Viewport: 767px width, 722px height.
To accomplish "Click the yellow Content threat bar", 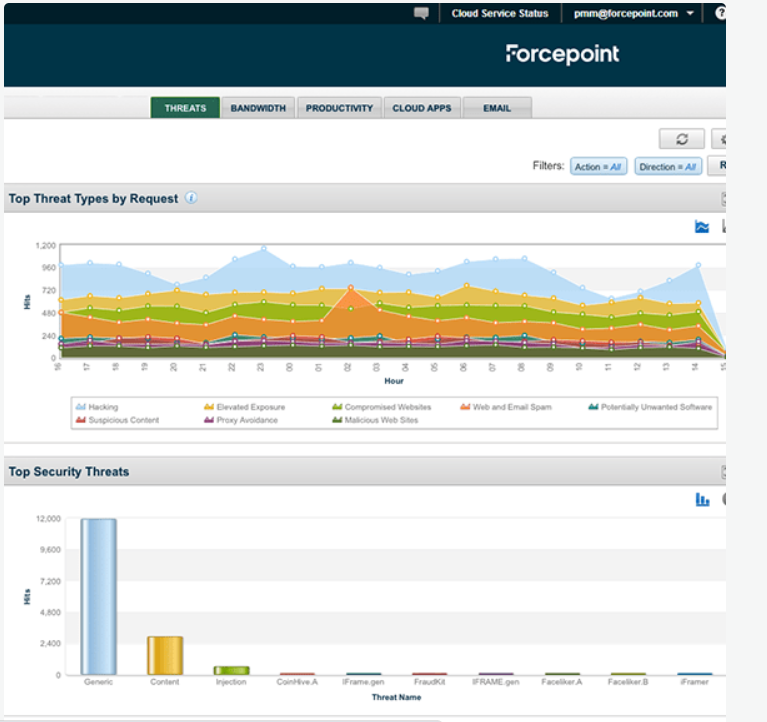I will [165, 655].
